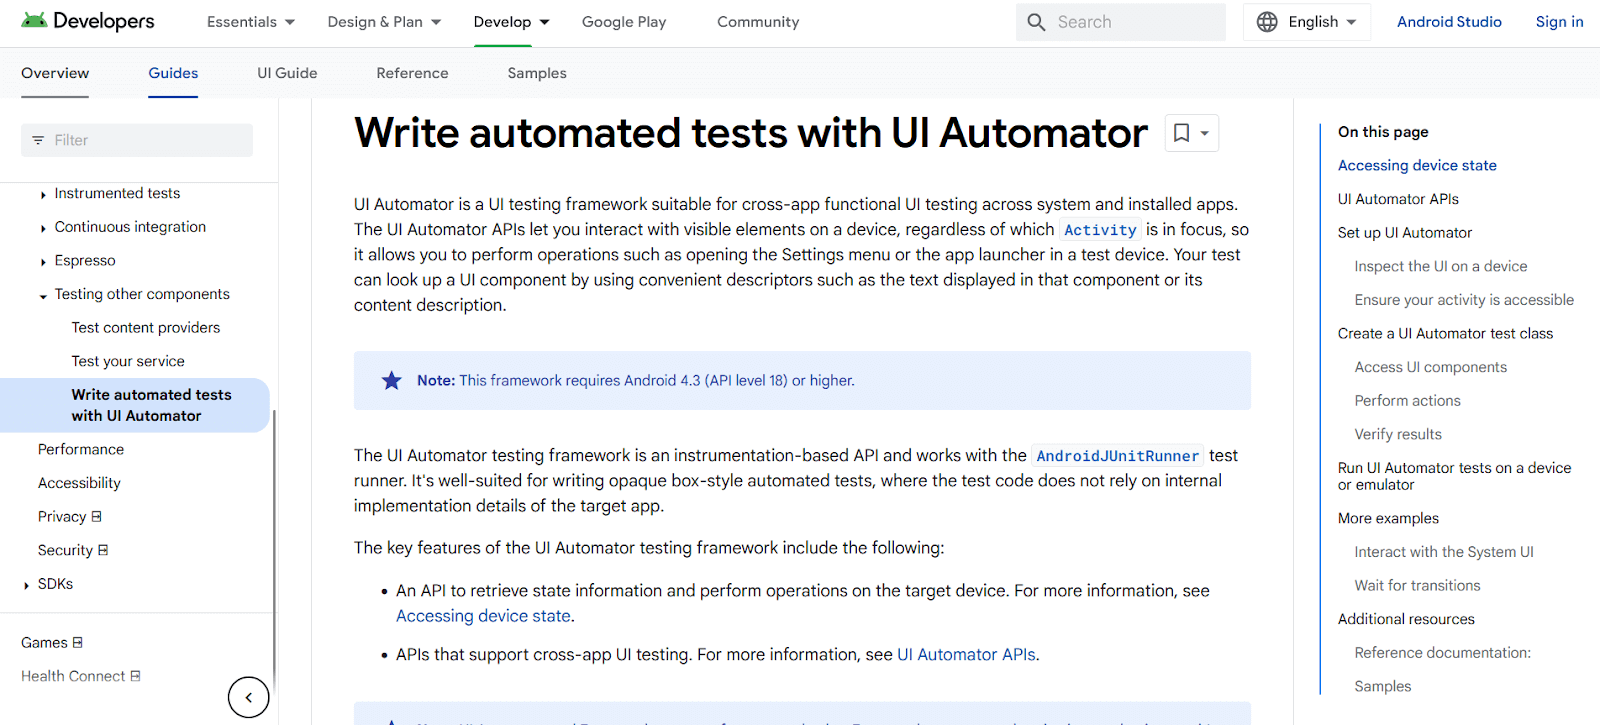Switch to the Guides tab

[x=173, y=73]
